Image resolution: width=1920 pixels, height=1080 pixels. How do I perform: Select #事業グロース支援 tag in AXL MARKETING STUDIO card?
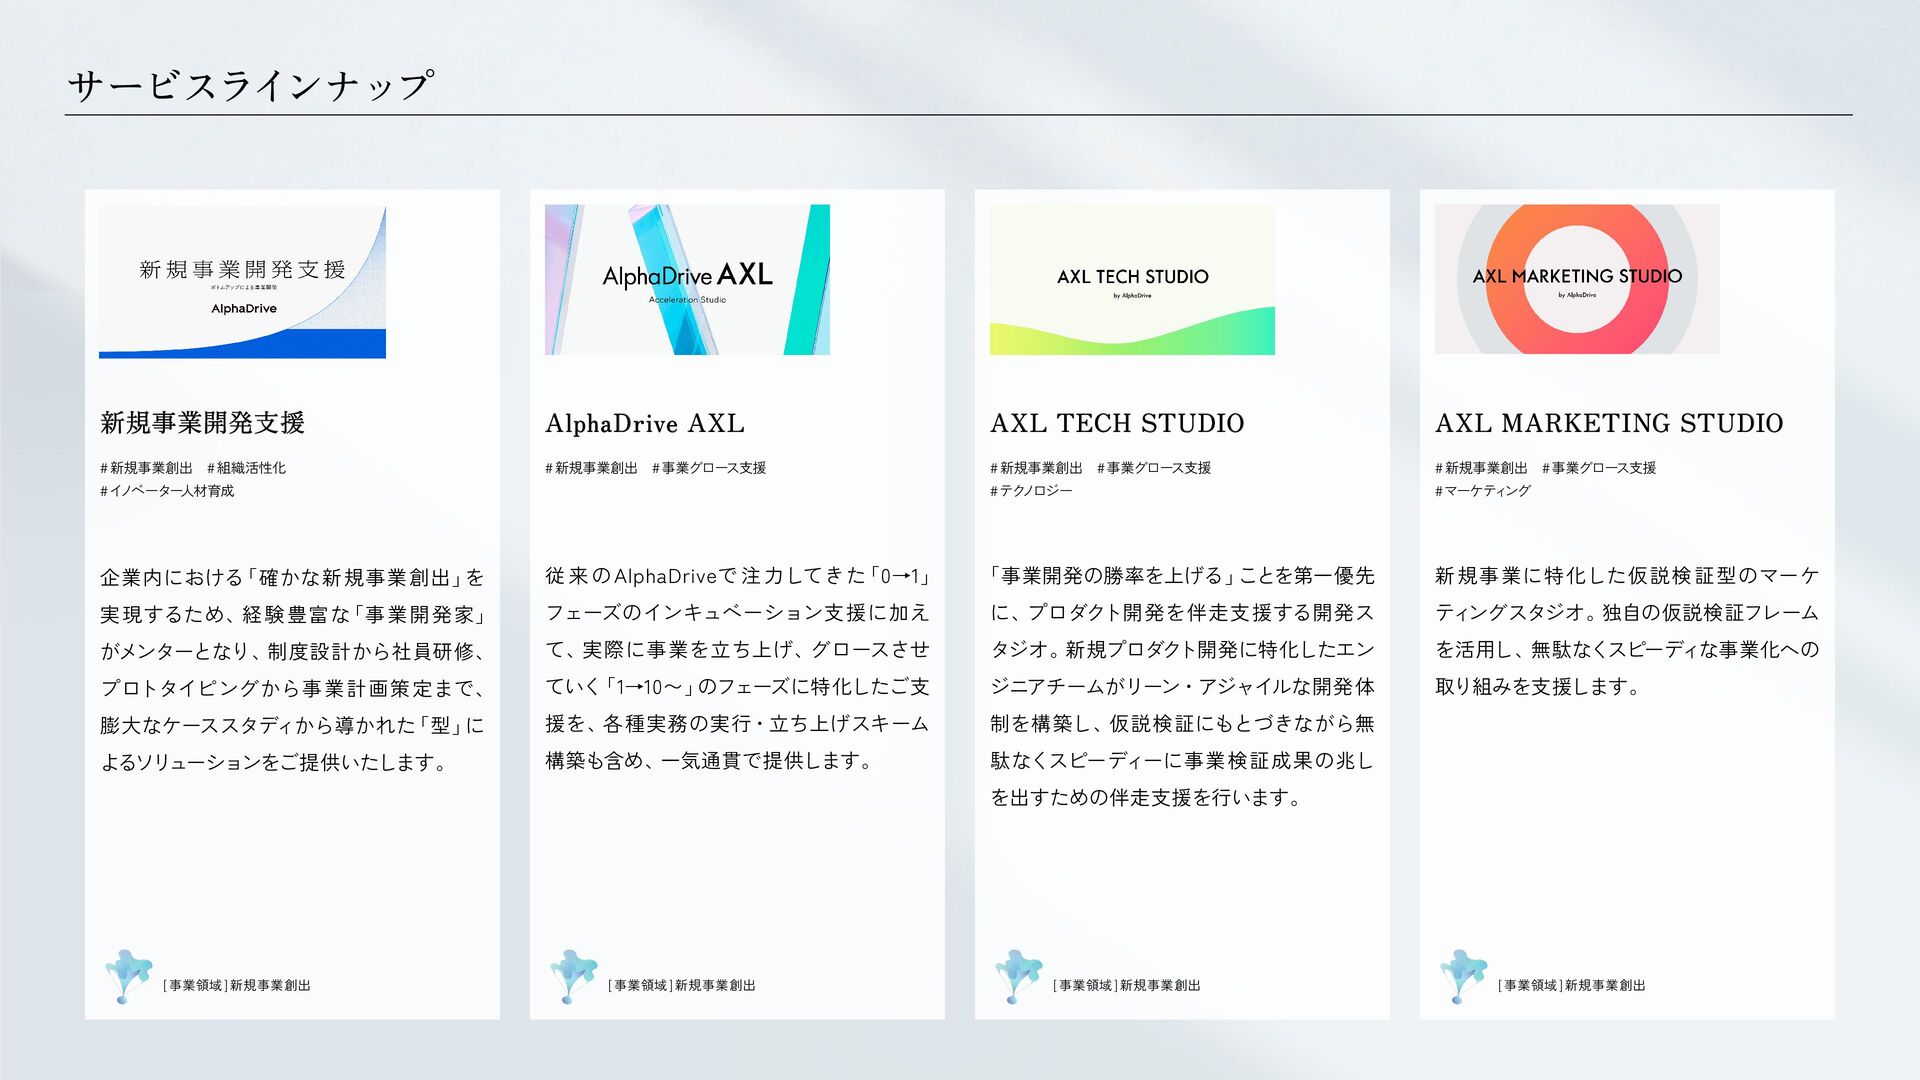[x=1599, y=468]
